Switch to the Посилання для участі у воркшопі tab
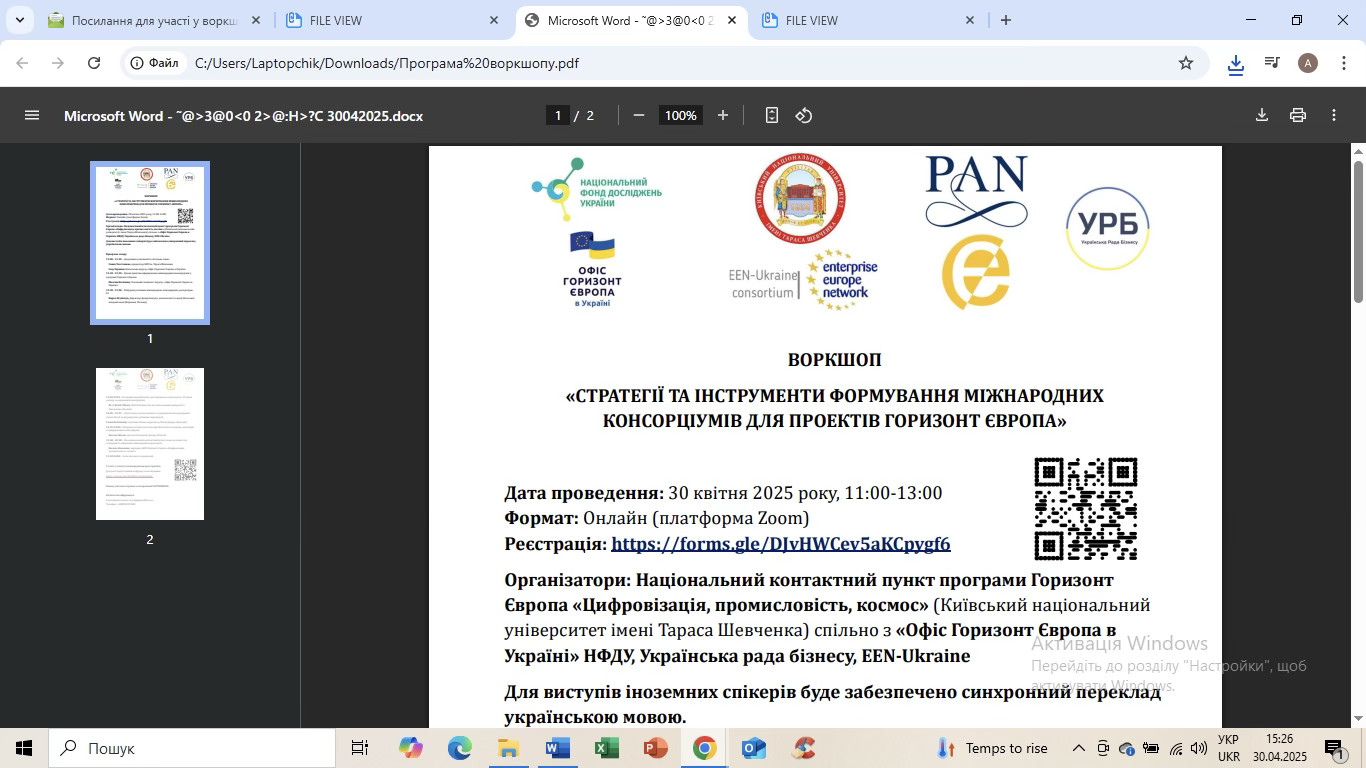This screenshot has width=1366, height=768. pyautogui.click(x=154, y=20)
